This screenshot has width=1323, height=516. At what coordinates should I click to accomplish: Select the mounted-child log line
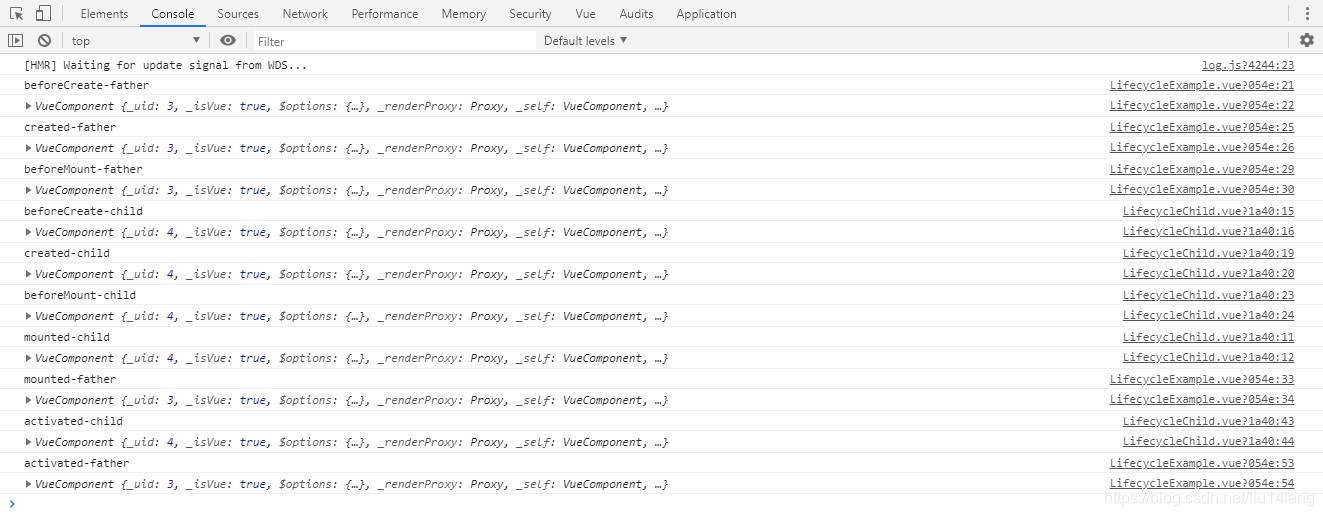(67, 337)
